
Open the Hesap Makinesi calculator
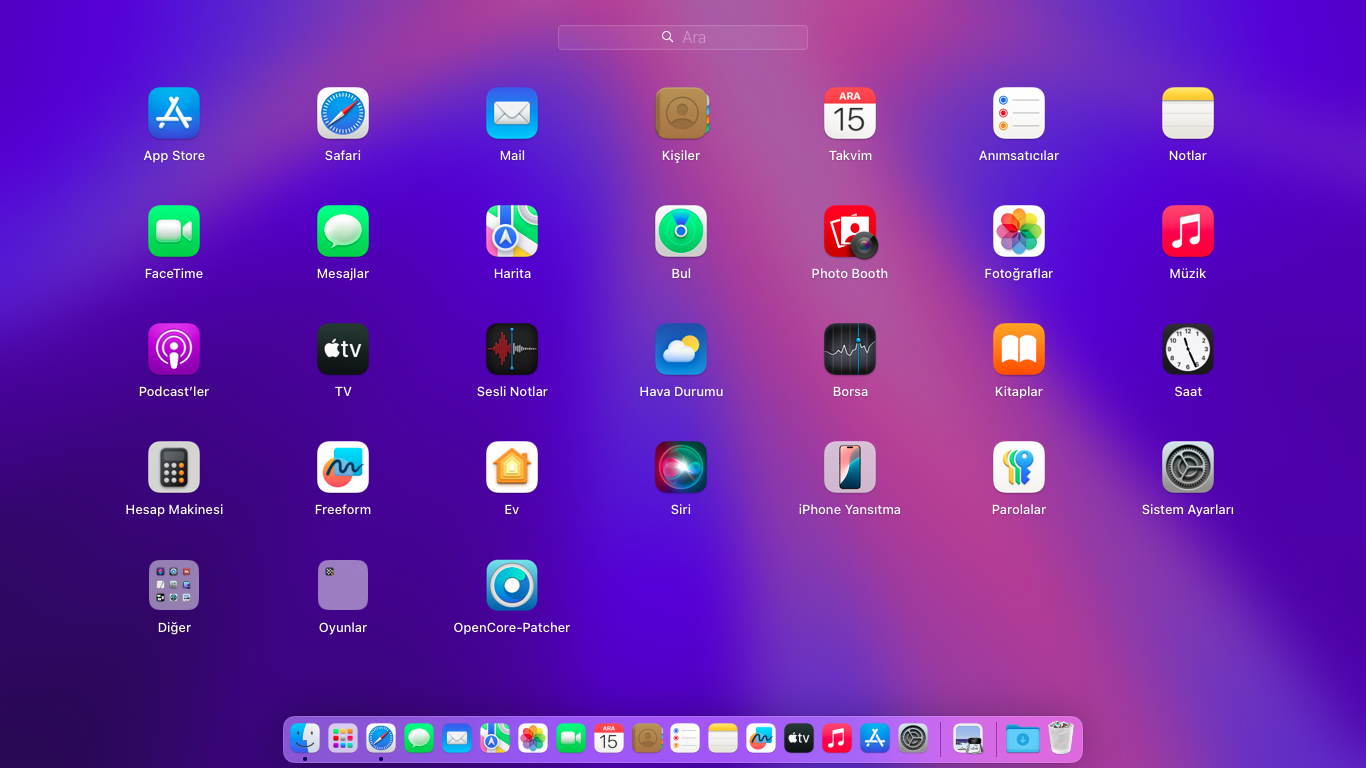[x=174, y=467]
